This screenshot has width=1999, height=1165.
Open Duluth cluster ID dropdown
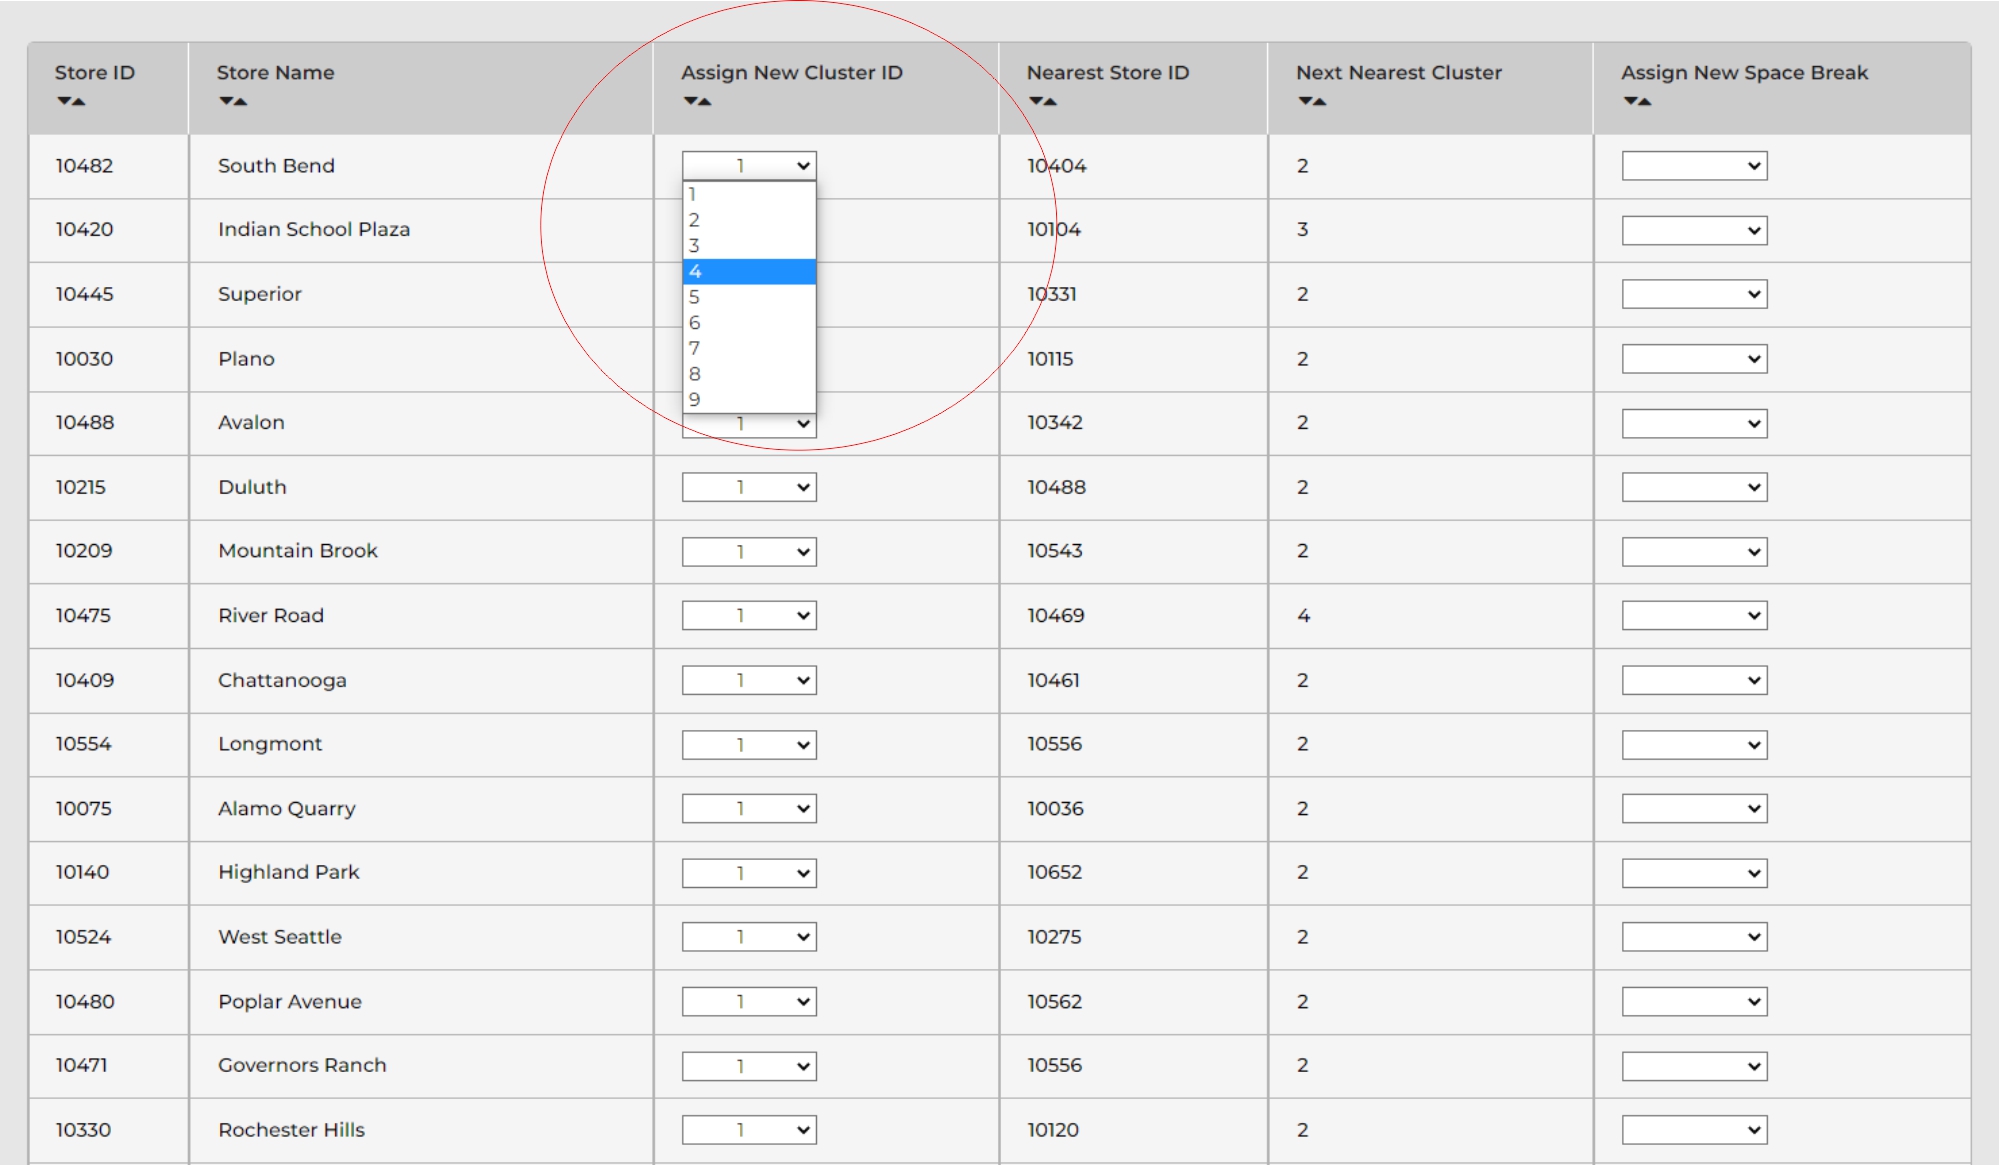[749, 487]
